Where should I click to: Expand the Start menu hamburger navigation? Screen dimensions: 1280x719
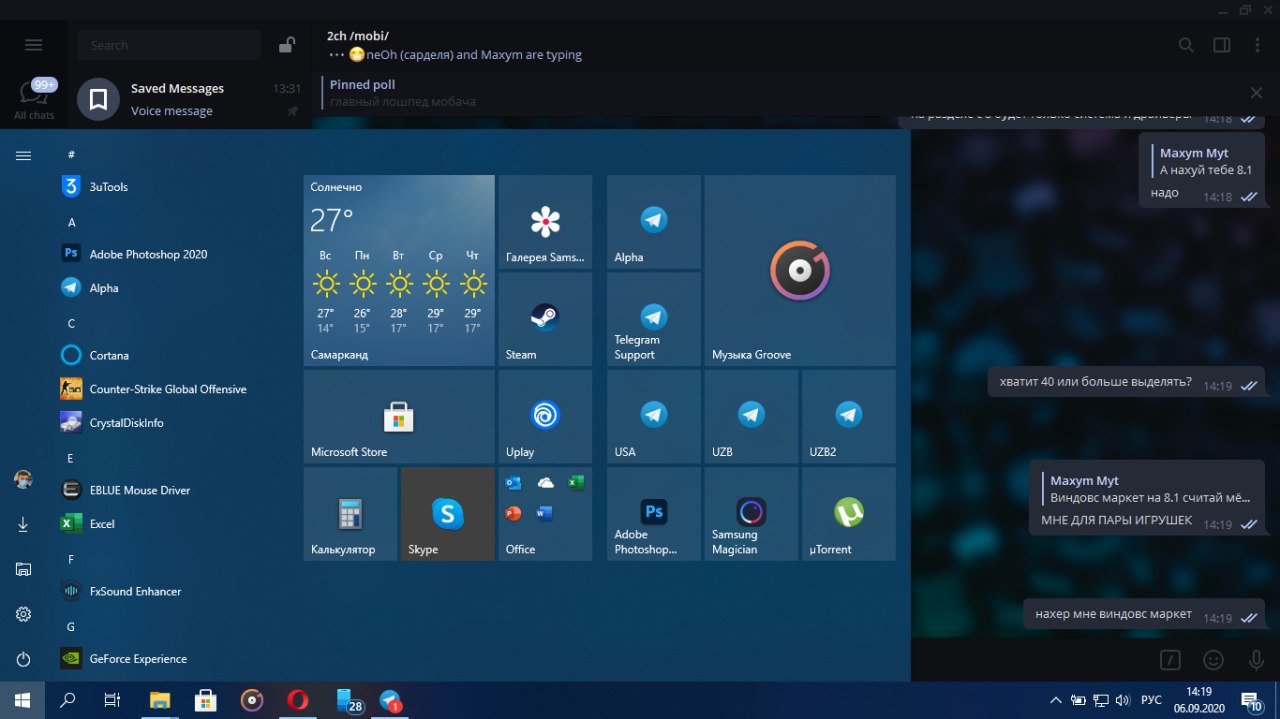[x=23, y=155]
